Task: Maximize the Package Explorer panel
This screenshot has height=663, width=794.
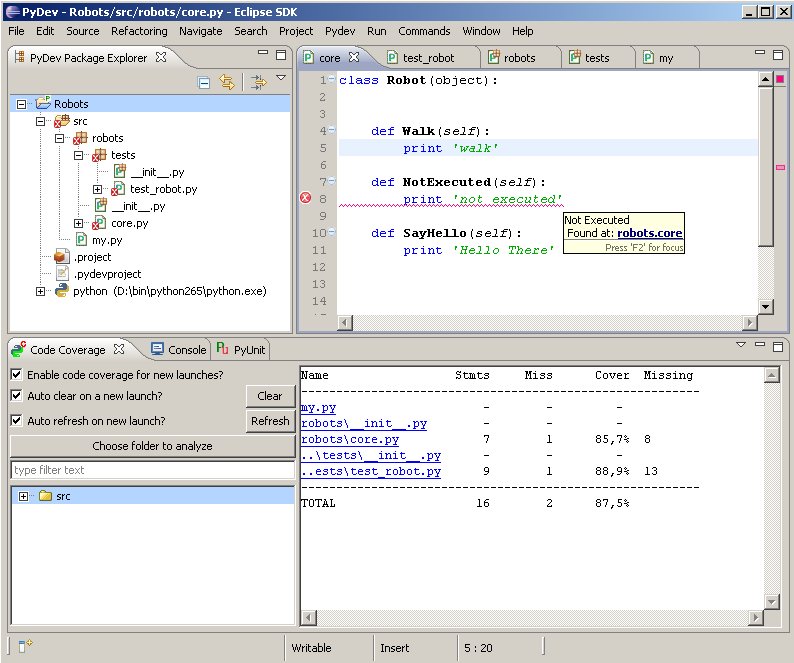Action: tap(281, 55)
